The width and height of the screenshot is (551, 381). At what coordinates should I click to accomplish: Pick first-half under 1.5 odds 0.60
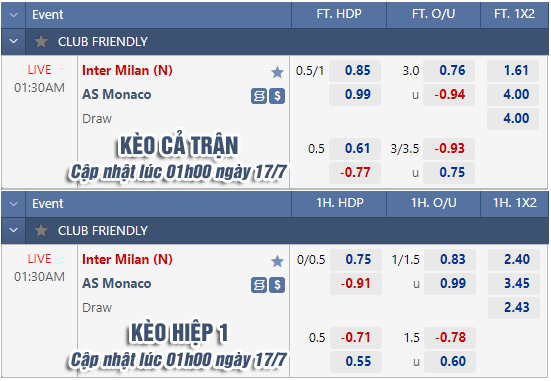pyautogui.click(x=450, y=362)
